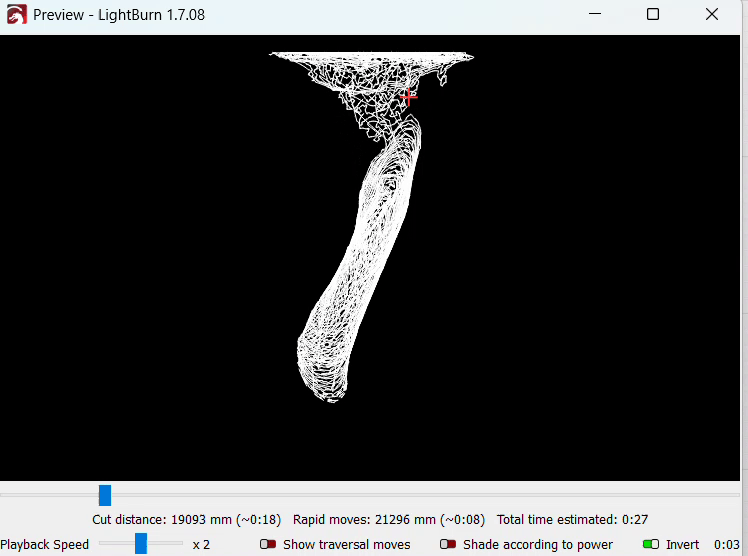
Task: Click the Show traversal moves label text
Action: pos(346,545)
